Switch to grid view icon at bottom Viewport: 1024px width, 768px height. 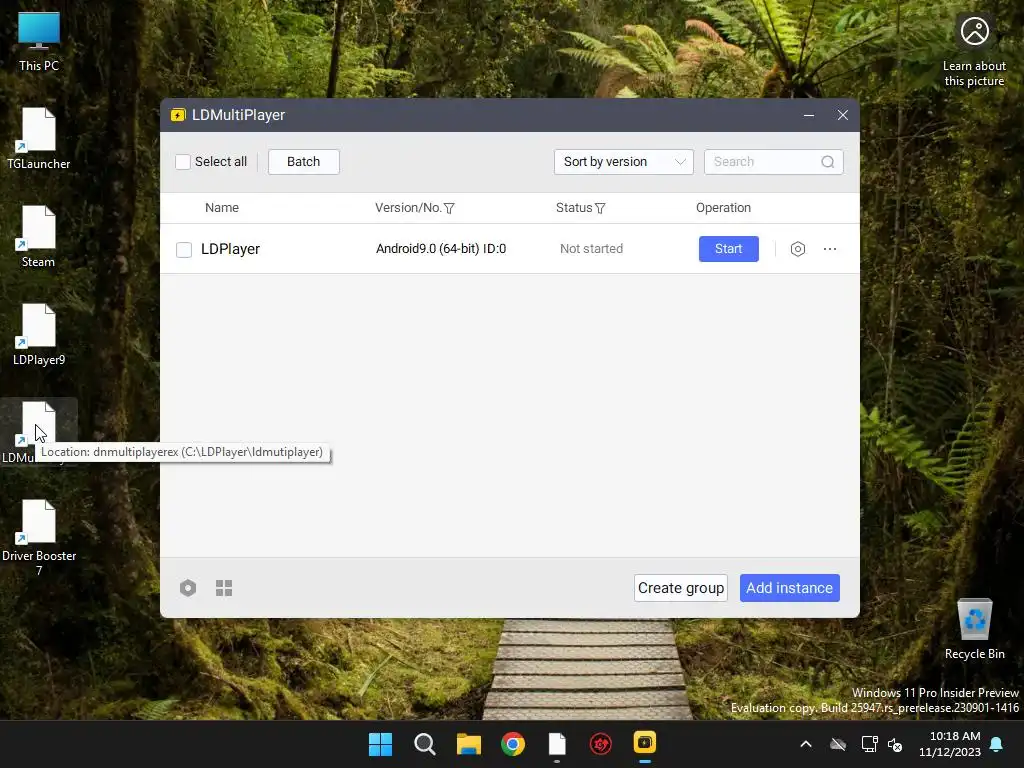pyautogui.click(x=224, y=588)
